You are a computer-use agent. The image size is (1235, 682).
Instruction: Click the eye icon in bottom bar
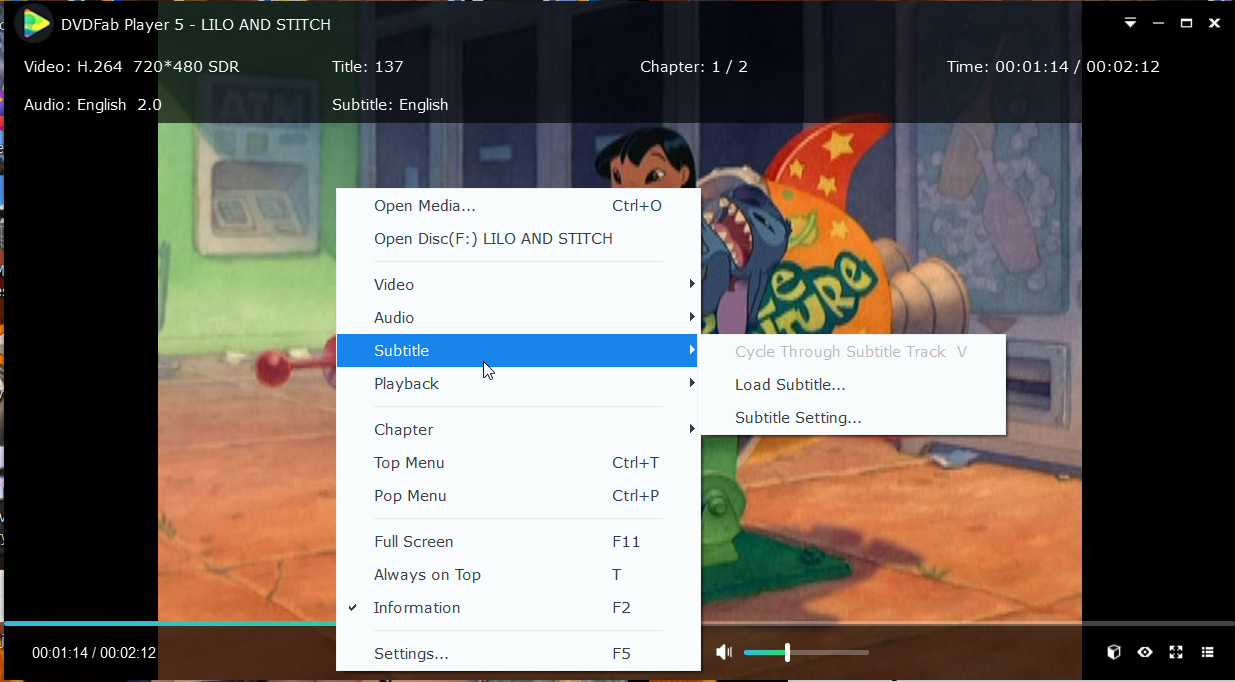click(1145, 652)
